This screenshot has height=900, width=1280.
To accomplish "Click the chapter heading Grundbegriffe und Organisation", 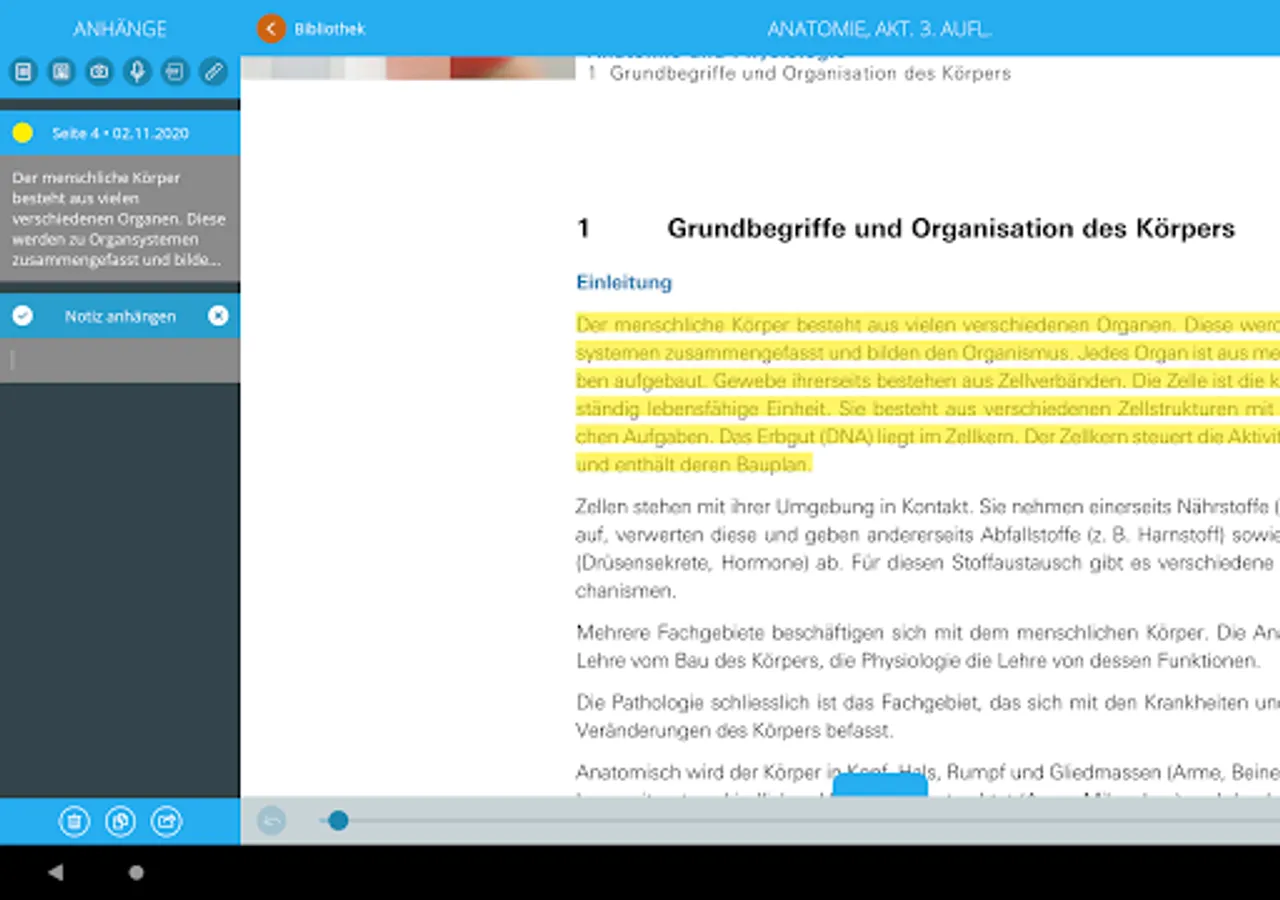I will pyautogui.click(x=951, y=228).
